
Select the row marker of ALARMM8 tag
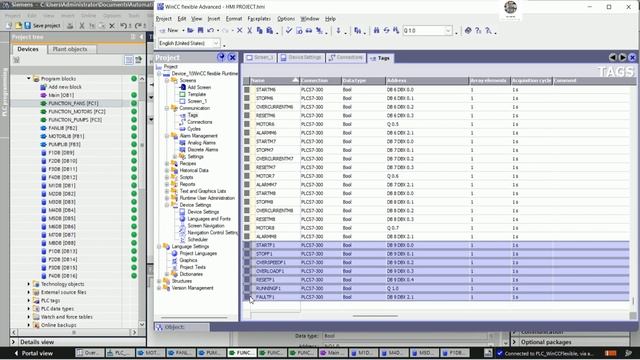click(x=247, y=236)
